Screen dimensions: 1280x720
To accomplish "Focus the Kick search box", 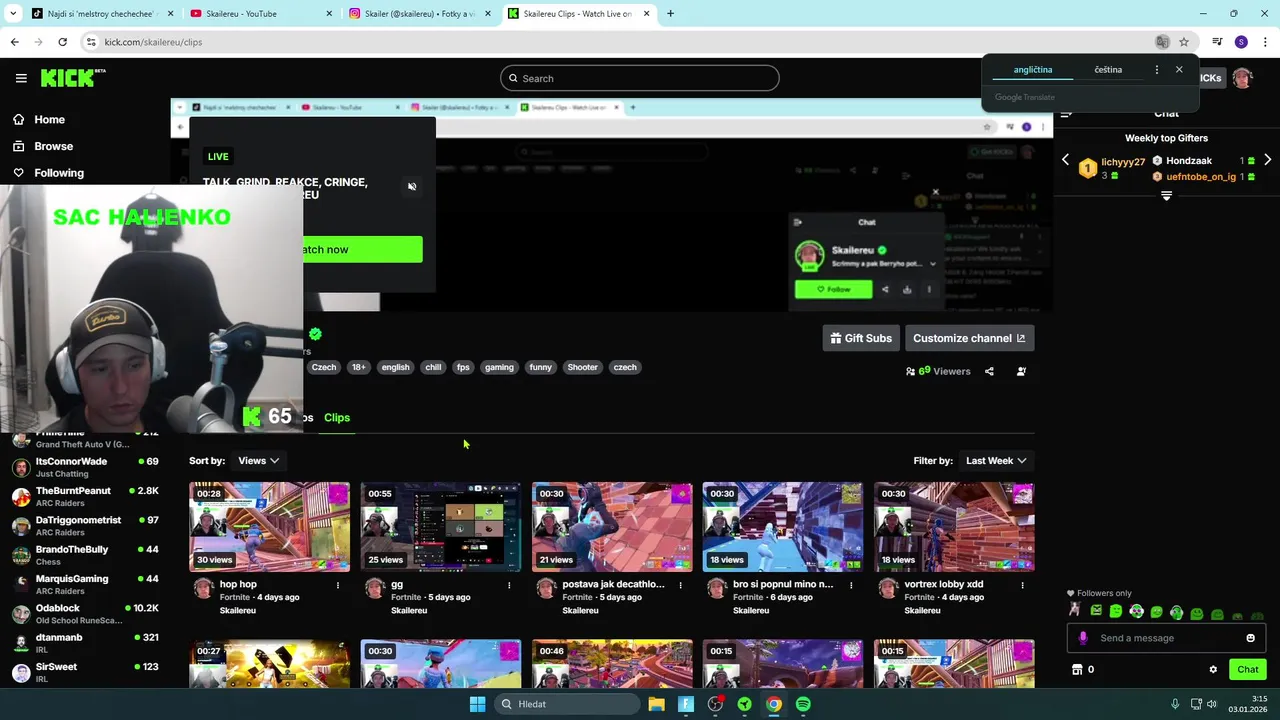I will pyautogui.click(x=640, y=78).
